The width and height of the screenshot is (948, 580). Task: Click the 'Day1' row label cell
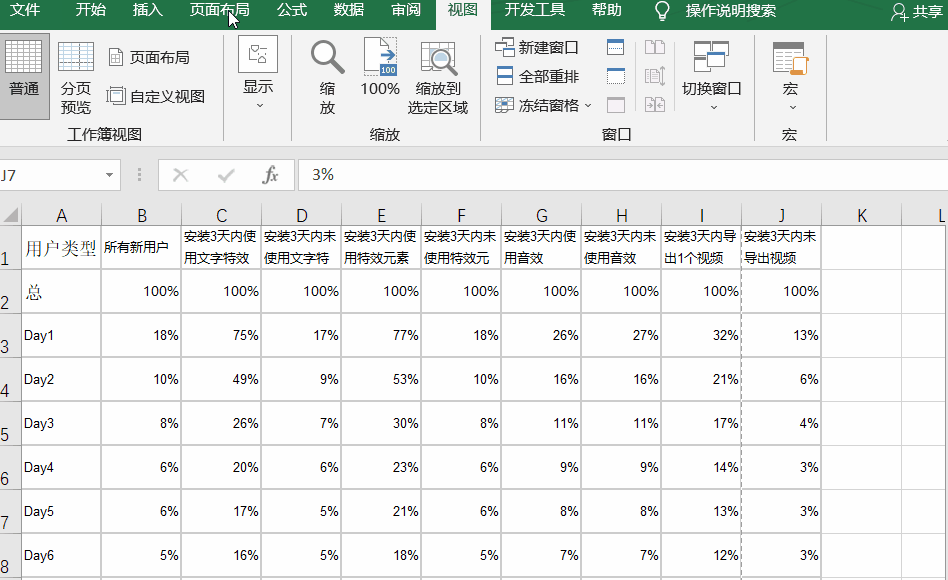(61, 335)
